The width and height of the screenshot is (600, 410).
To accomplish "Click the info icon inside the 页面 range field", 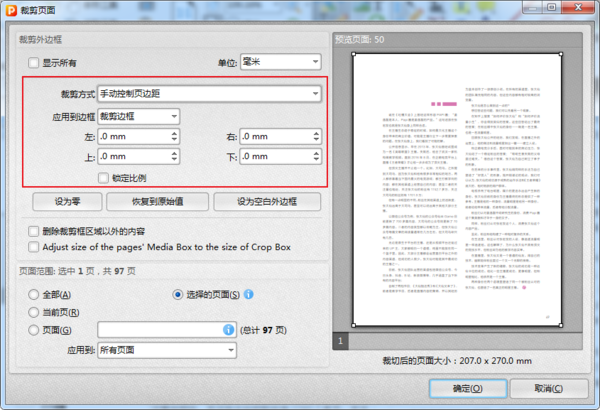I will (x=228, y=330).
